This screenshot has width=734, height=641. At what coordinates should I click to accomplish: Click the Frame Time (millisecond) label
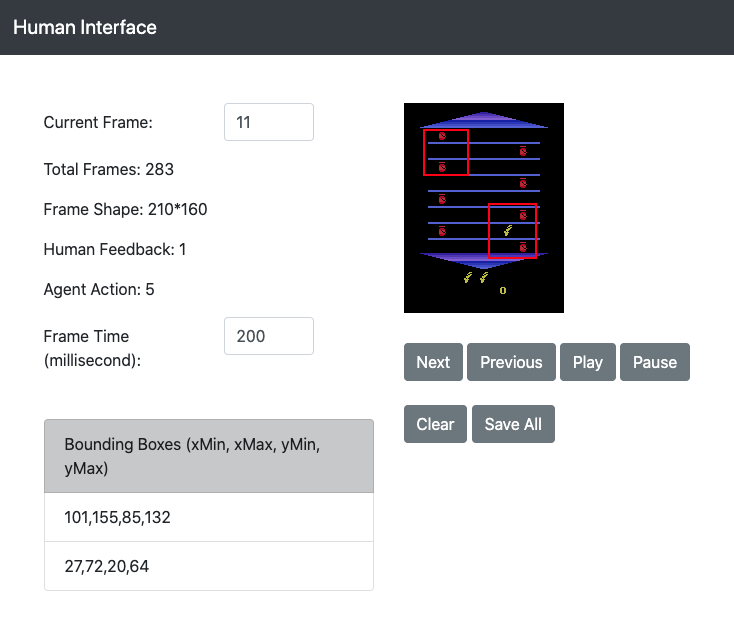point(92,348)
